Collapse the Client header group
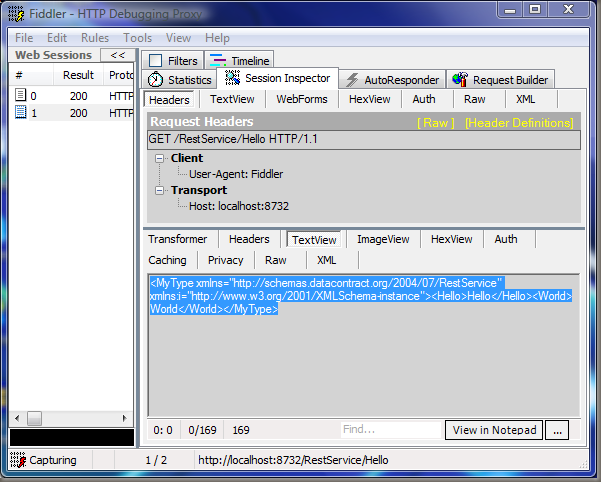The width and height of the screenshot is (601, 482). click(159, 158)
